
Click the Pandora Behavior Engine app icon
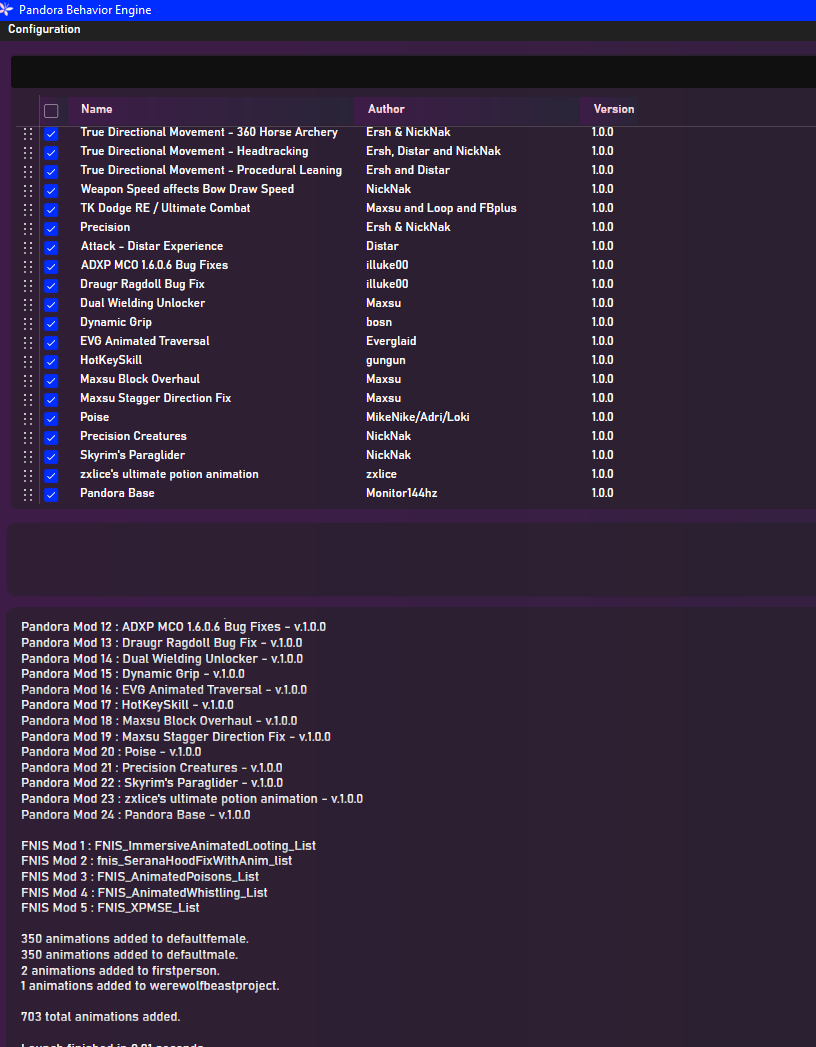pos(7,10)
